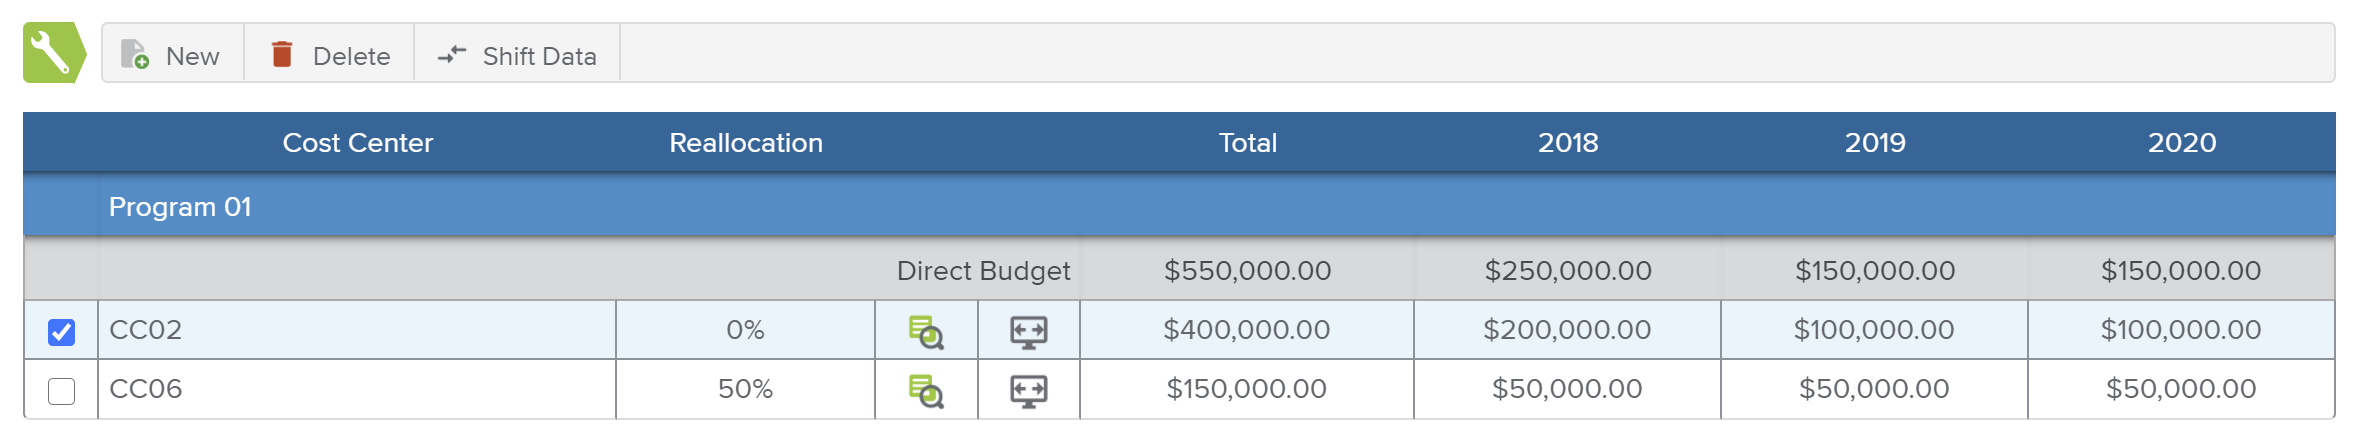Click the Cost Center column header
2363x448 pixels.
(x=357, y=143)
